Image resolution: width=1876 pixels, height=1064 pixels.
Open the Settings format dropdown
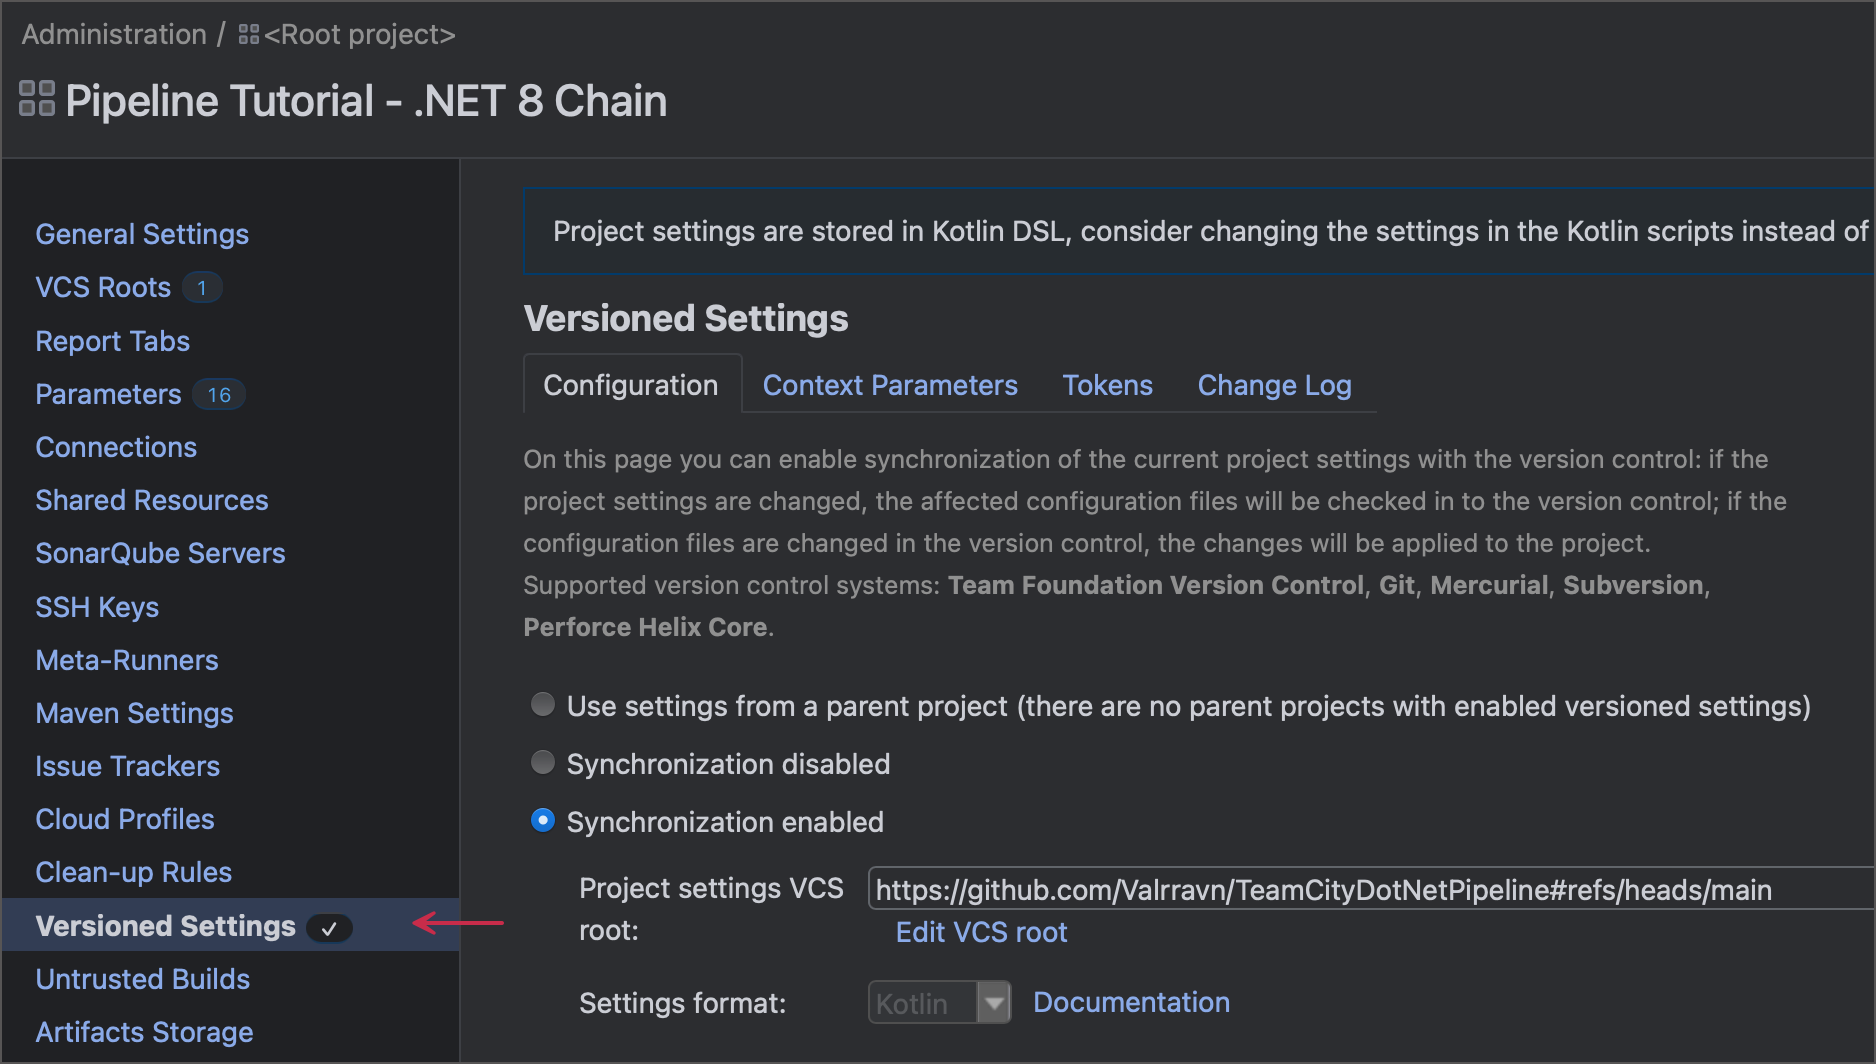(x=993, y=1002)
